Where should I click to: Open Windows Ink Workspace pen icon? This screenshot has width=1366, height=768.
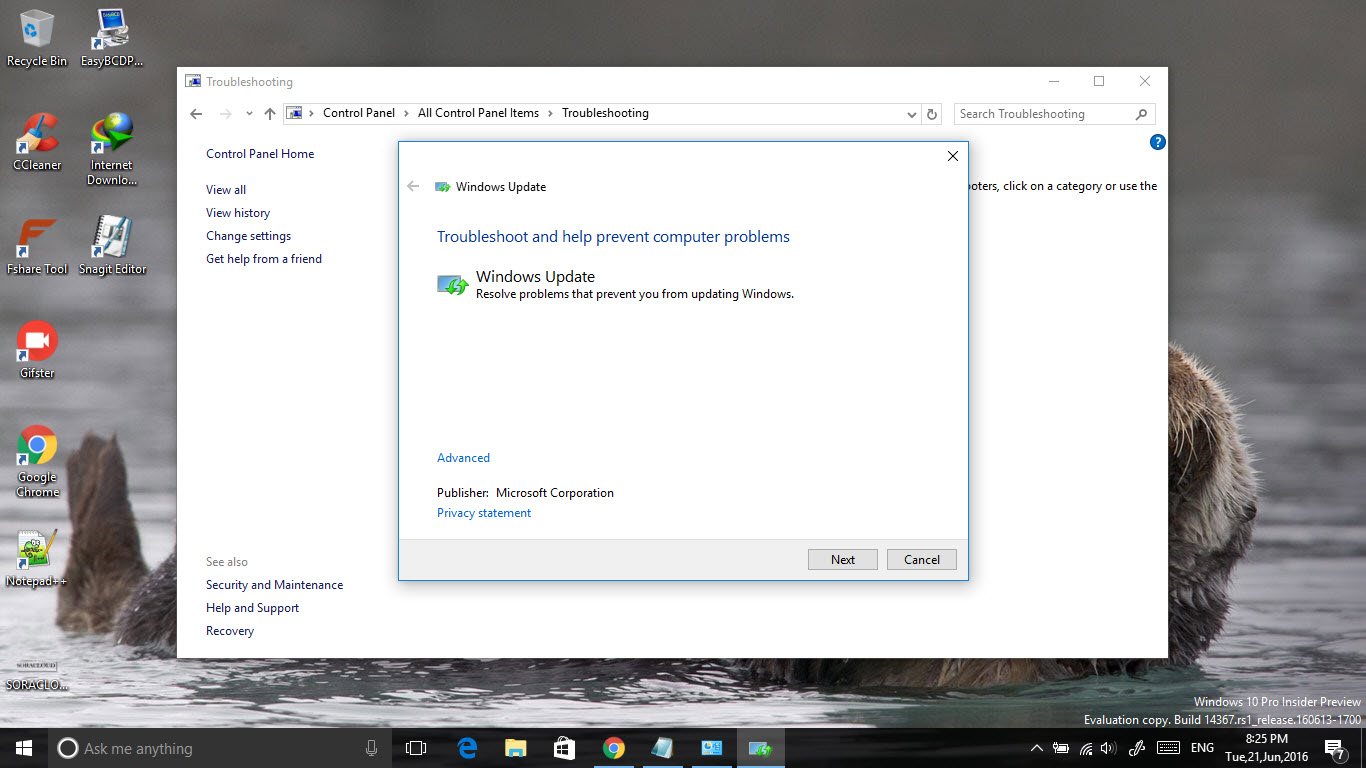coord(1136,748)
